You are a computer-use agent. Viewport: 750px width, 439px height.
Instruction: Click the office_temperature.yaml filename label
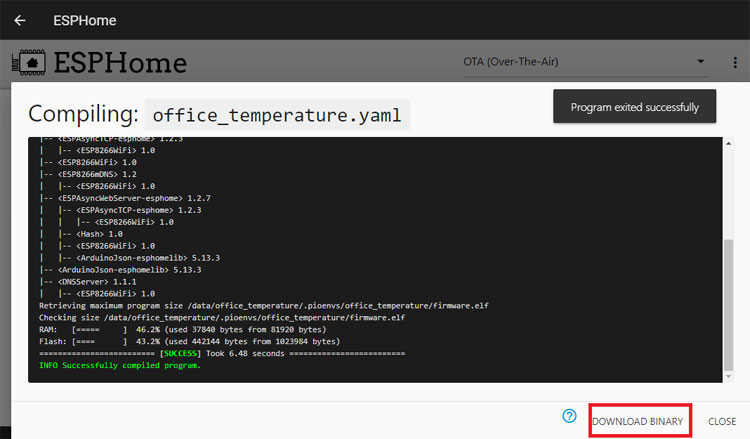(277, 114)
